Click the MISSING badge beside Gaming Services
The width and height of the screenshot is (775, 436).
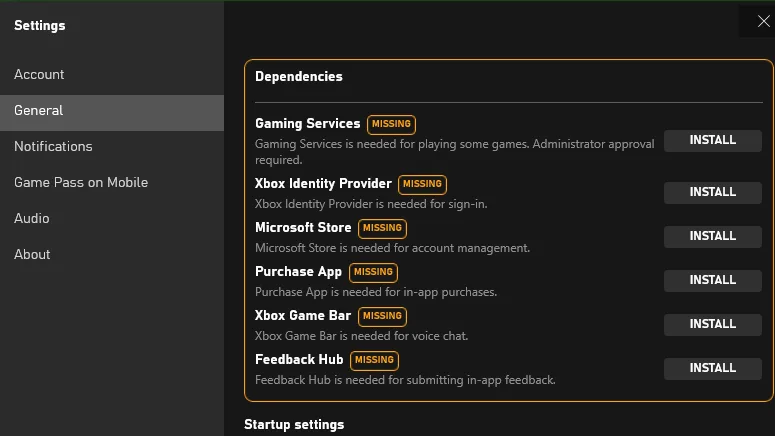point(391,124)
